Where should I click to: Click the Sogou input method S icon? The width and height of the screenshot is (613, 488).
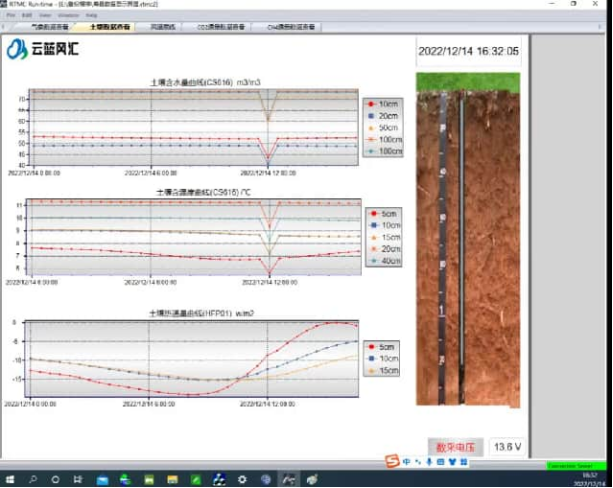(393, 461)
